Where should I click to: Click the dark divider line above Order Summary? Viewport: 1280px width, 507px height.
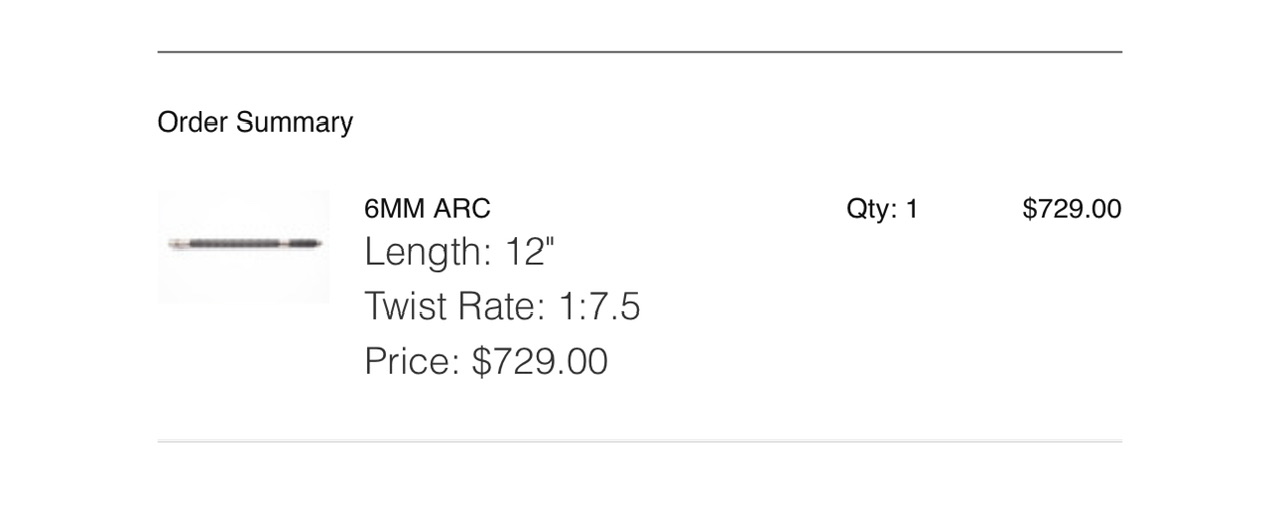tap(639, 51)
